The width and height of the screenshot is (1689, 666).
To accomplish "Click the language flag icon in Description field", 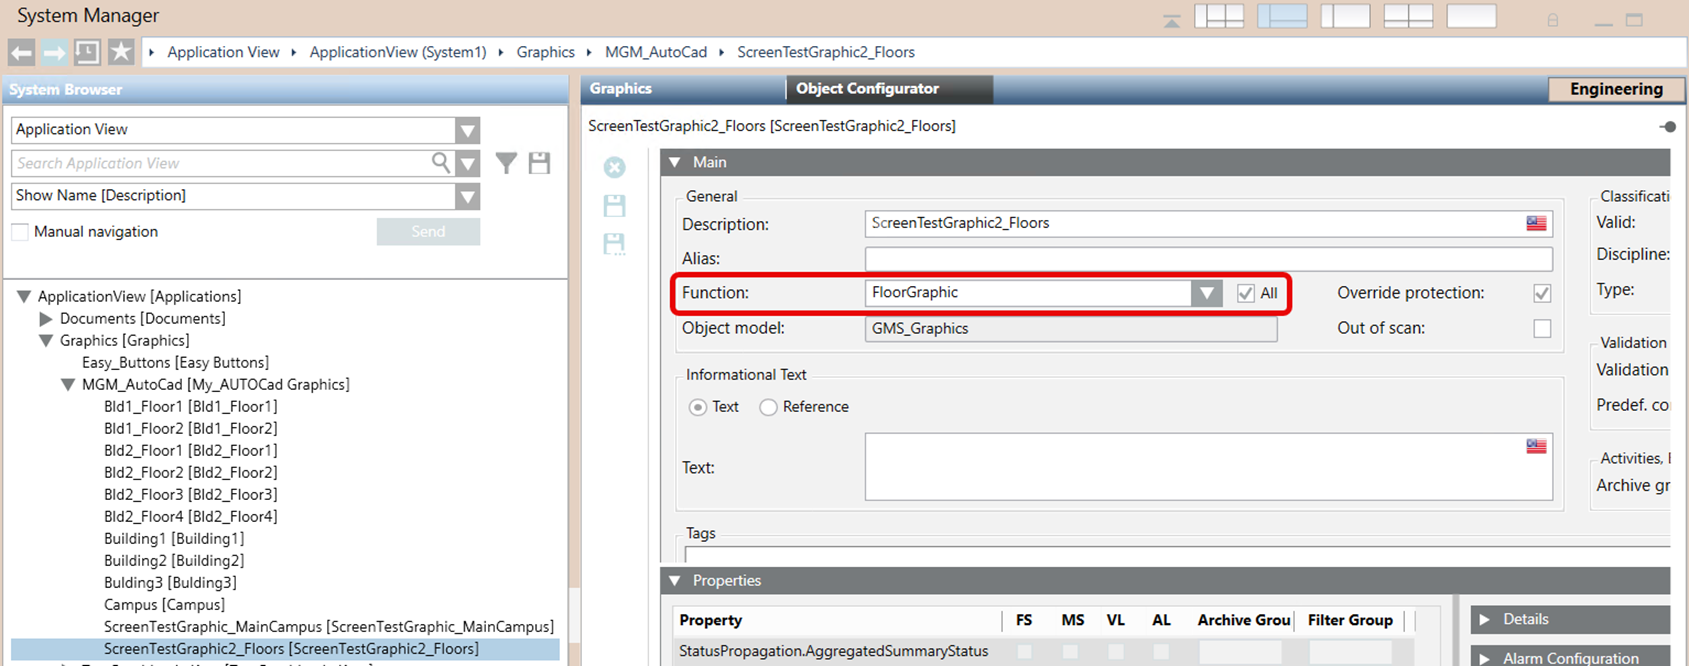I will pyautogui.click(x=1536, y=223).
